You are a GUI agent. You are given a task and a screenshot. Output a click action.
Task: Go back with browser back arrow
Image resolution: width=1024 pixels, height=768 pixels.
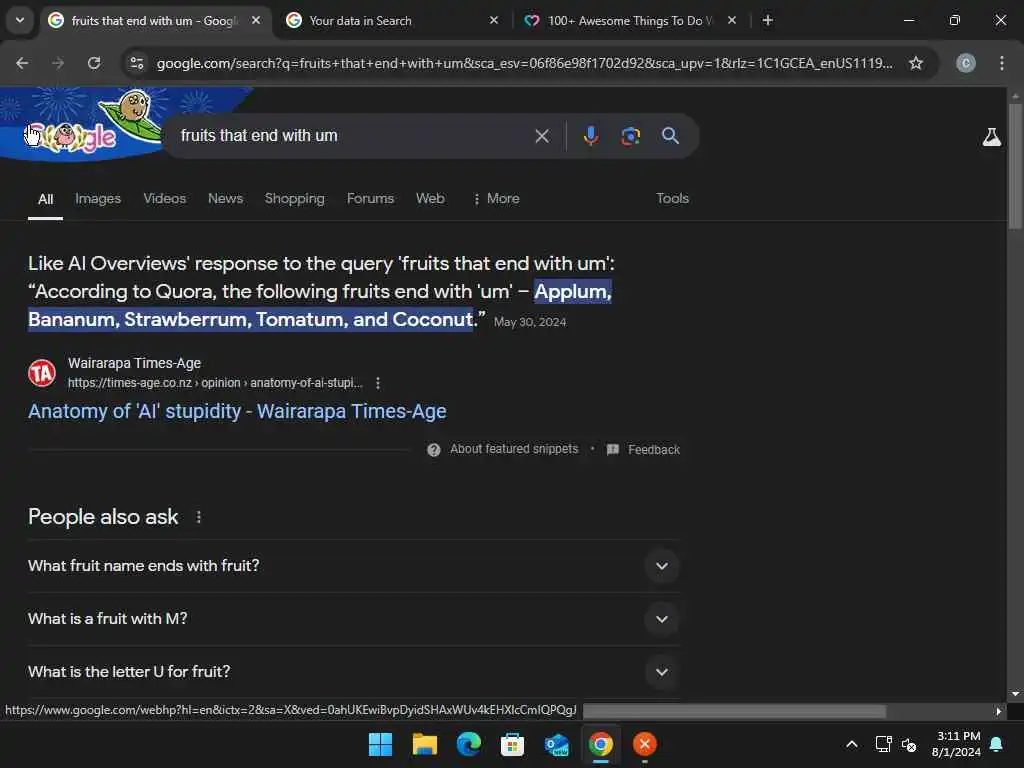tap(22, 63)
